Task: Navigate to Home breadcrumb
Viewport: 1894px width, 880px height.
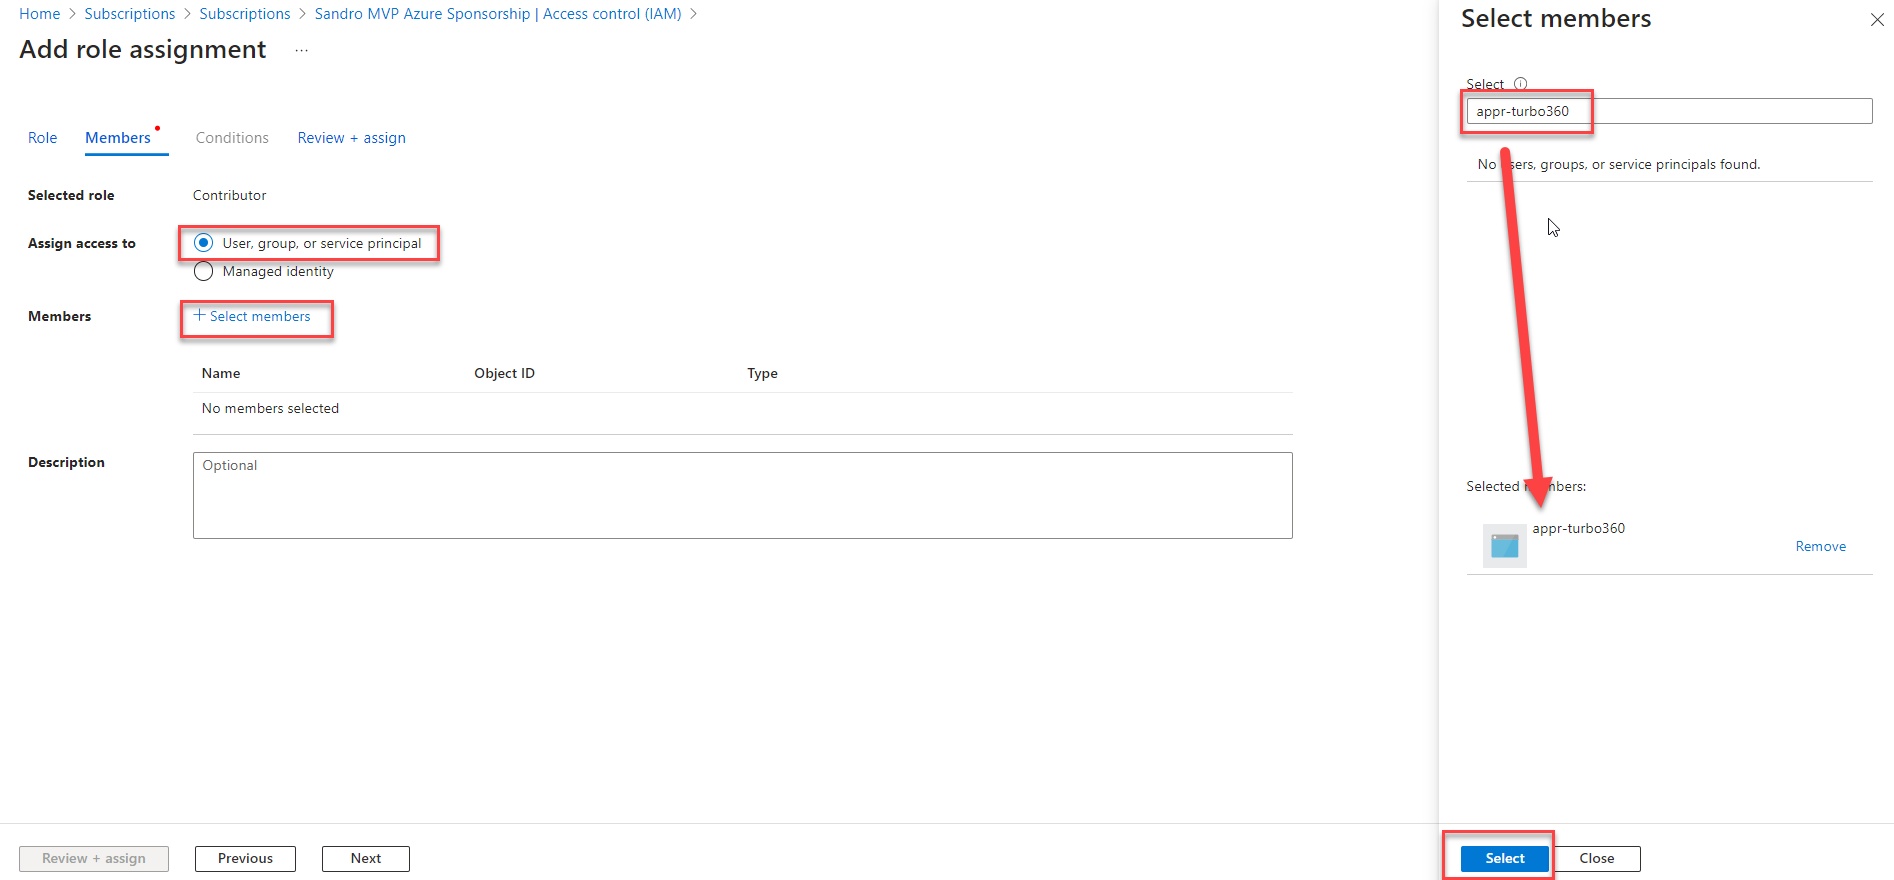Action: tap(40, 14)
